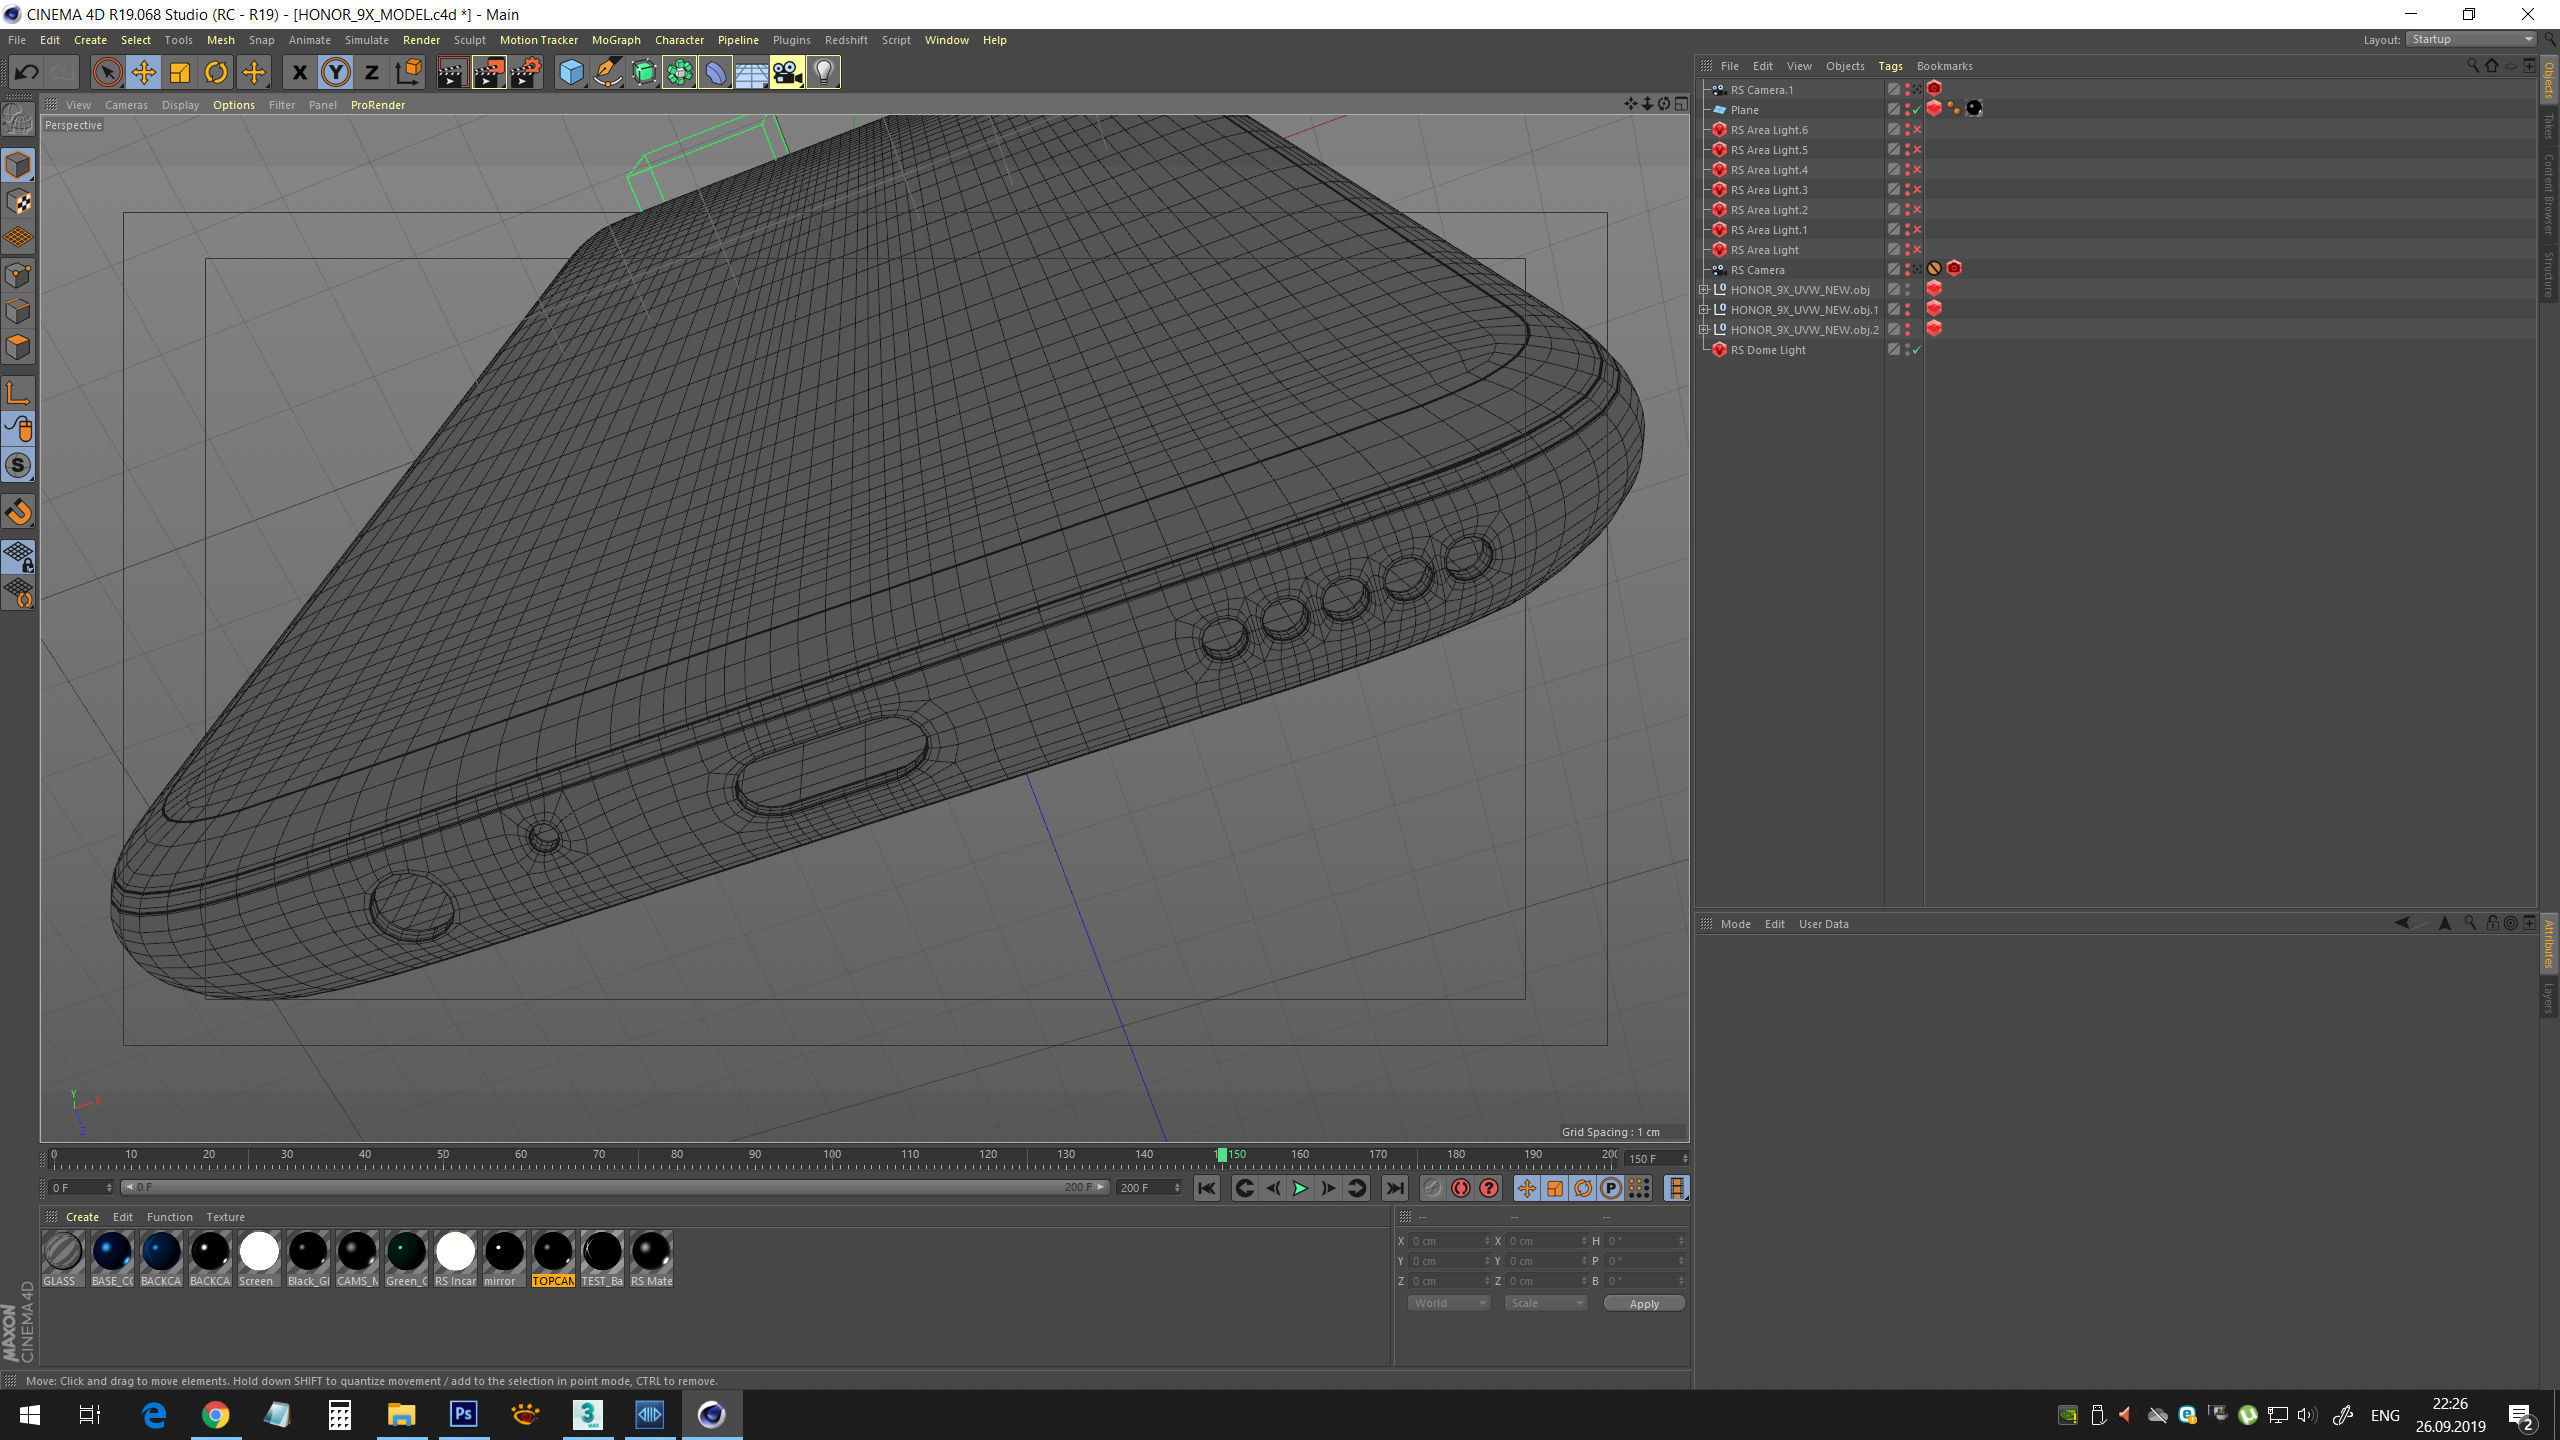Enable RS Area Light.6 red cross toggle
Viewport: 2560px width, 1440px height.
(1917, 130)
